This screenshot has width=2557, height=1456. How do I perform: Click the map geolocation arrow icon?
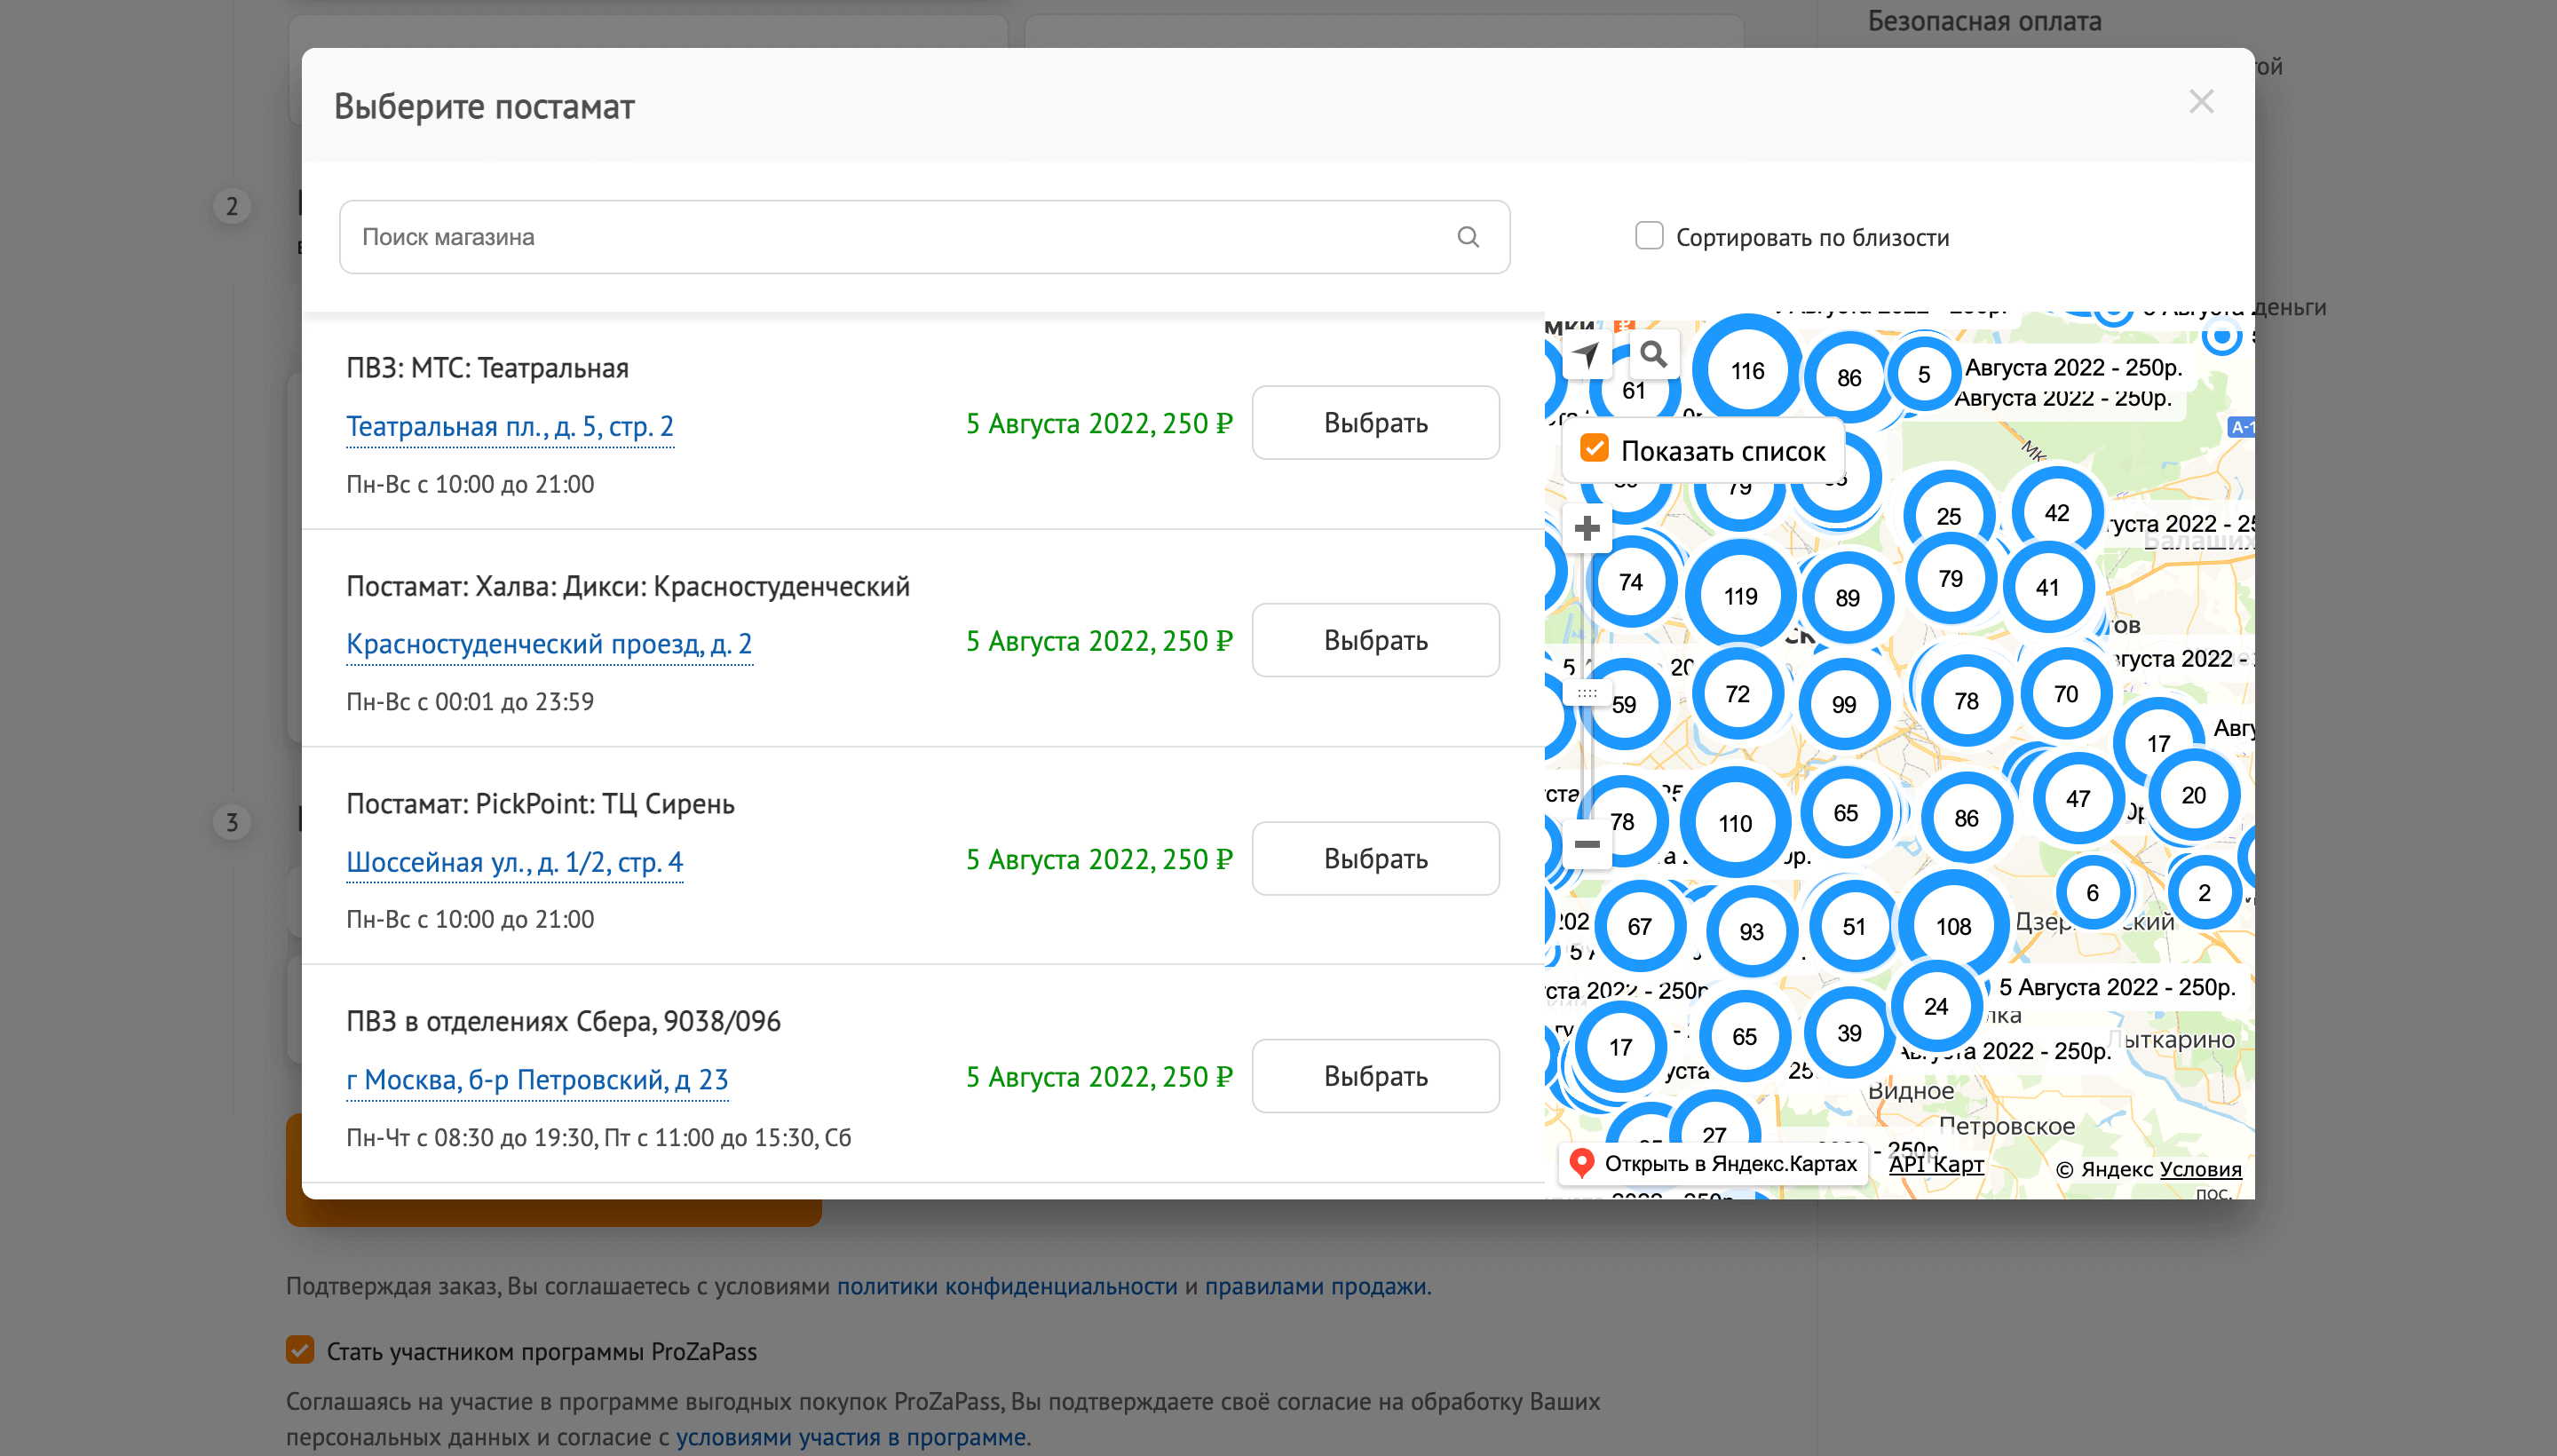(1587, 354)
